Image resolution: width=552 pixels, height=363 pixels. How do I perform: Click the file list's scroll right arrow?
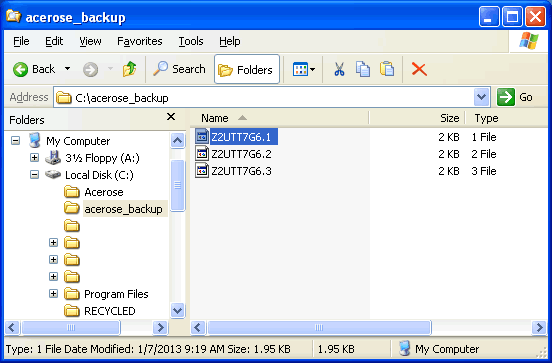click(539, 327)
